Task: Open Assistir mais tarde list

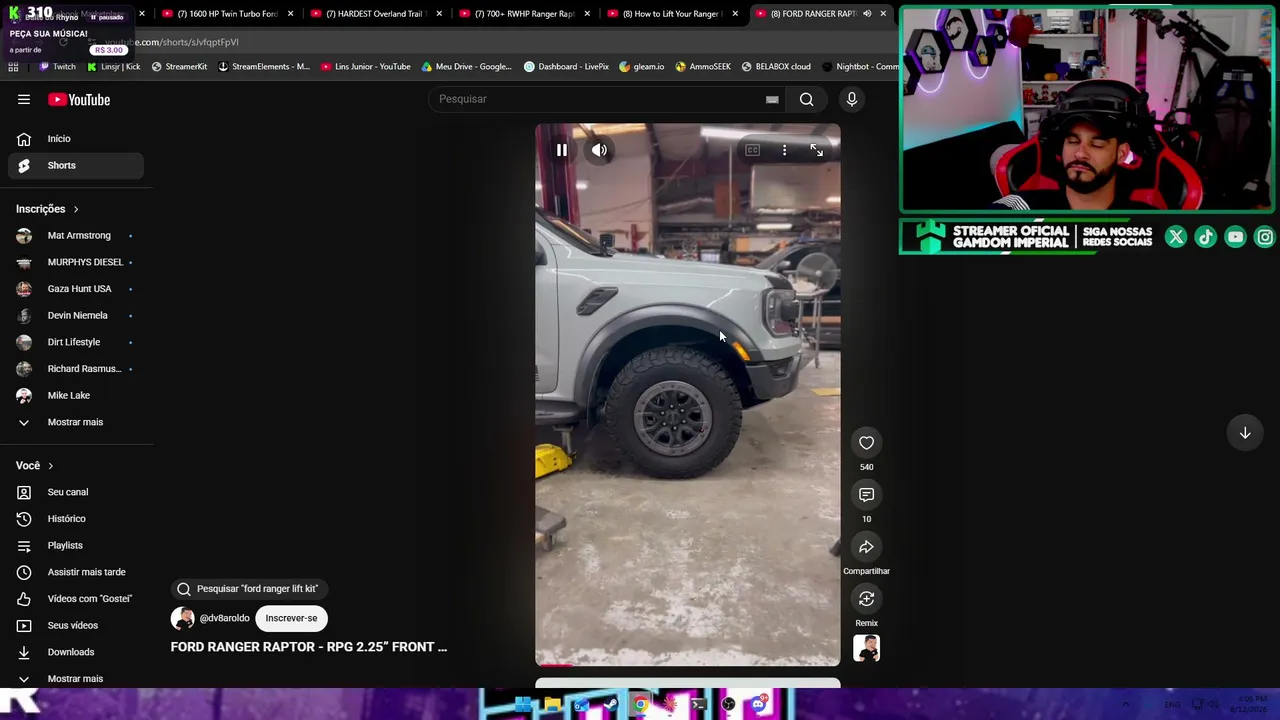Action: click(x=76, y=572)
